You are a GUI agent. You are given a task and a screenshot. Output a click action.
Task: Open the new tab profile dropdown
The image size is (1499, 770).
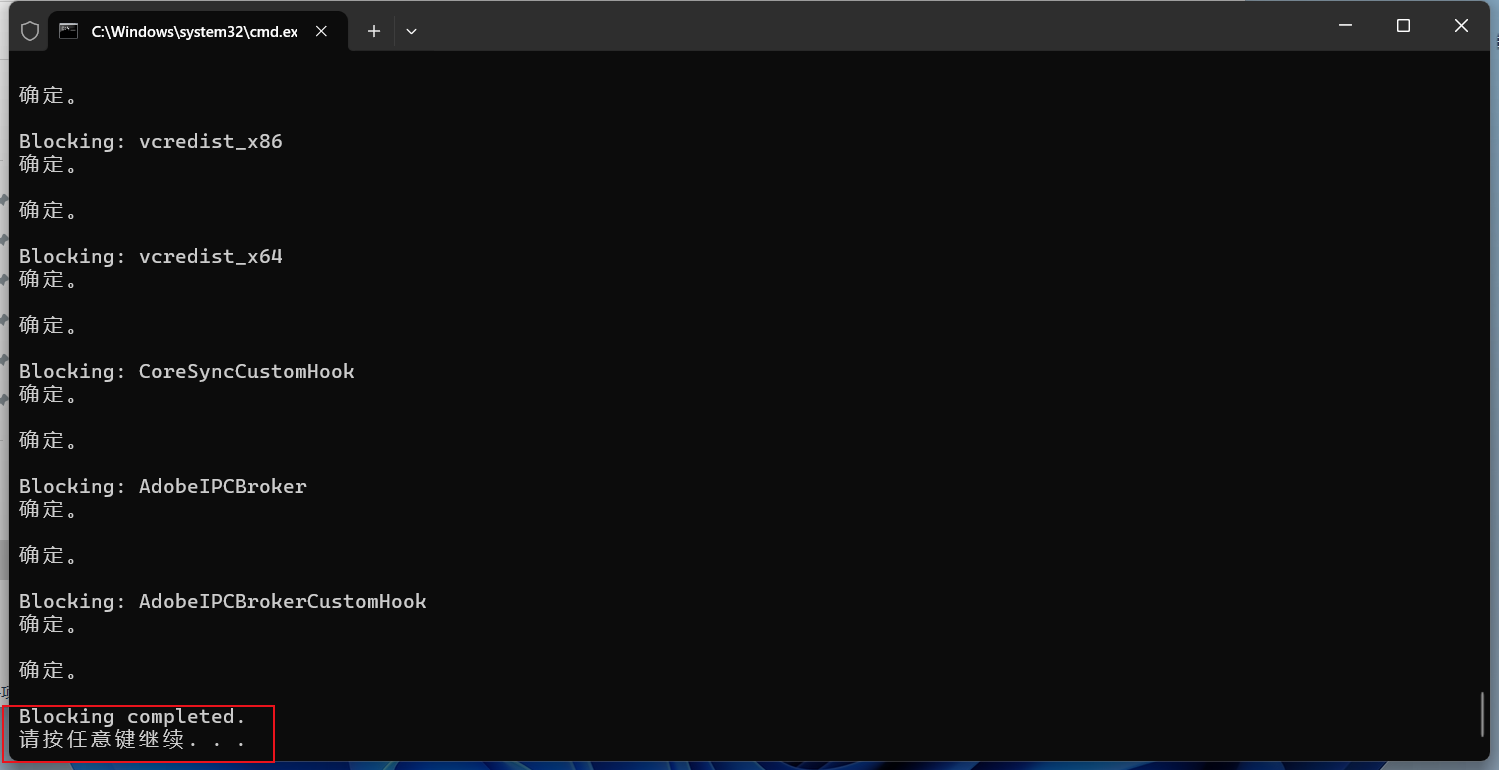pos(411,31)
